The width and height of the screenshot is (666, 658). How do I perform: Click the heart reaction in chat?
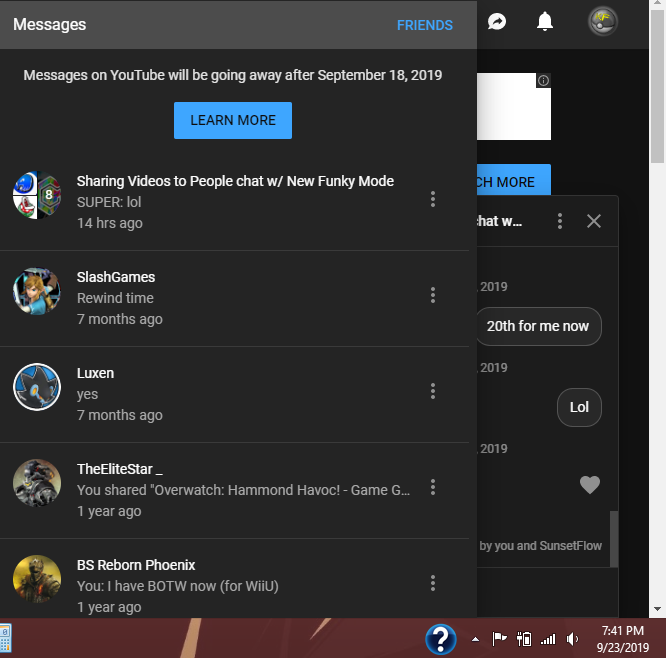[x=590, y=485]
